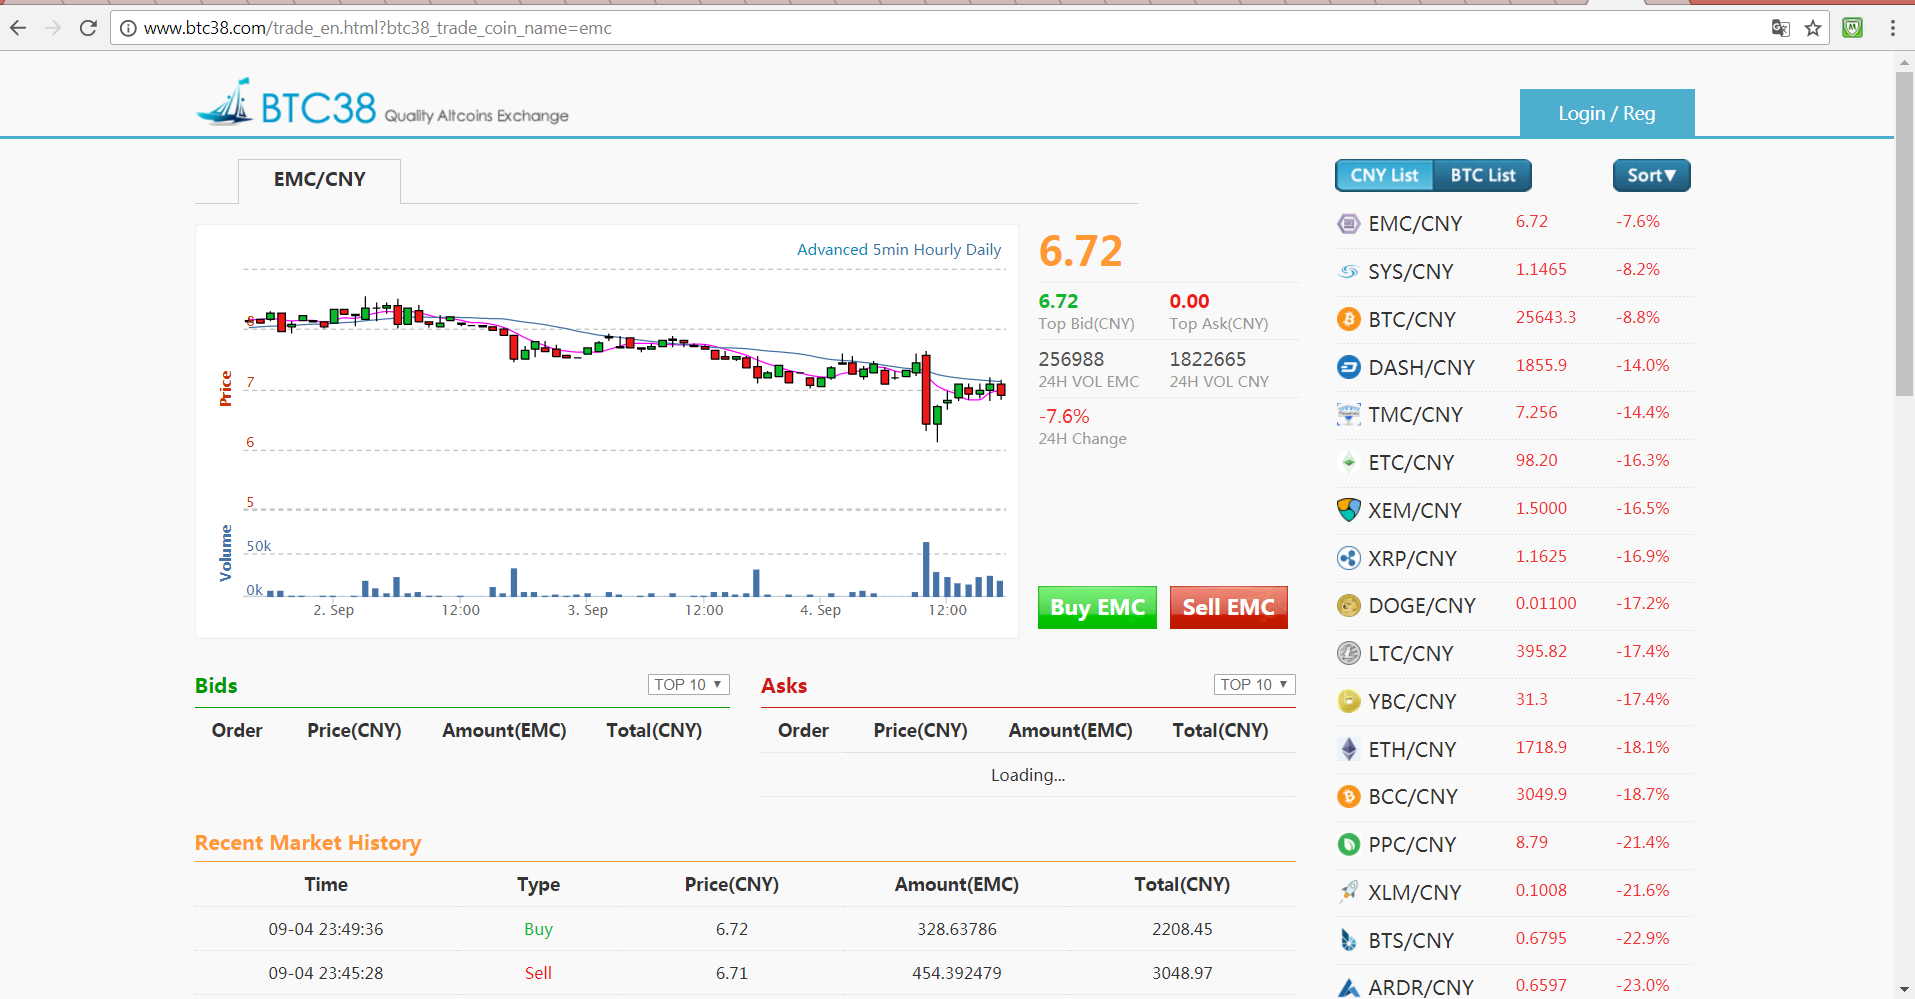Click the EMC coin icon in list
This screenshot has width=1915, height=999.
pyautogui.click(x=1349, y=224)
